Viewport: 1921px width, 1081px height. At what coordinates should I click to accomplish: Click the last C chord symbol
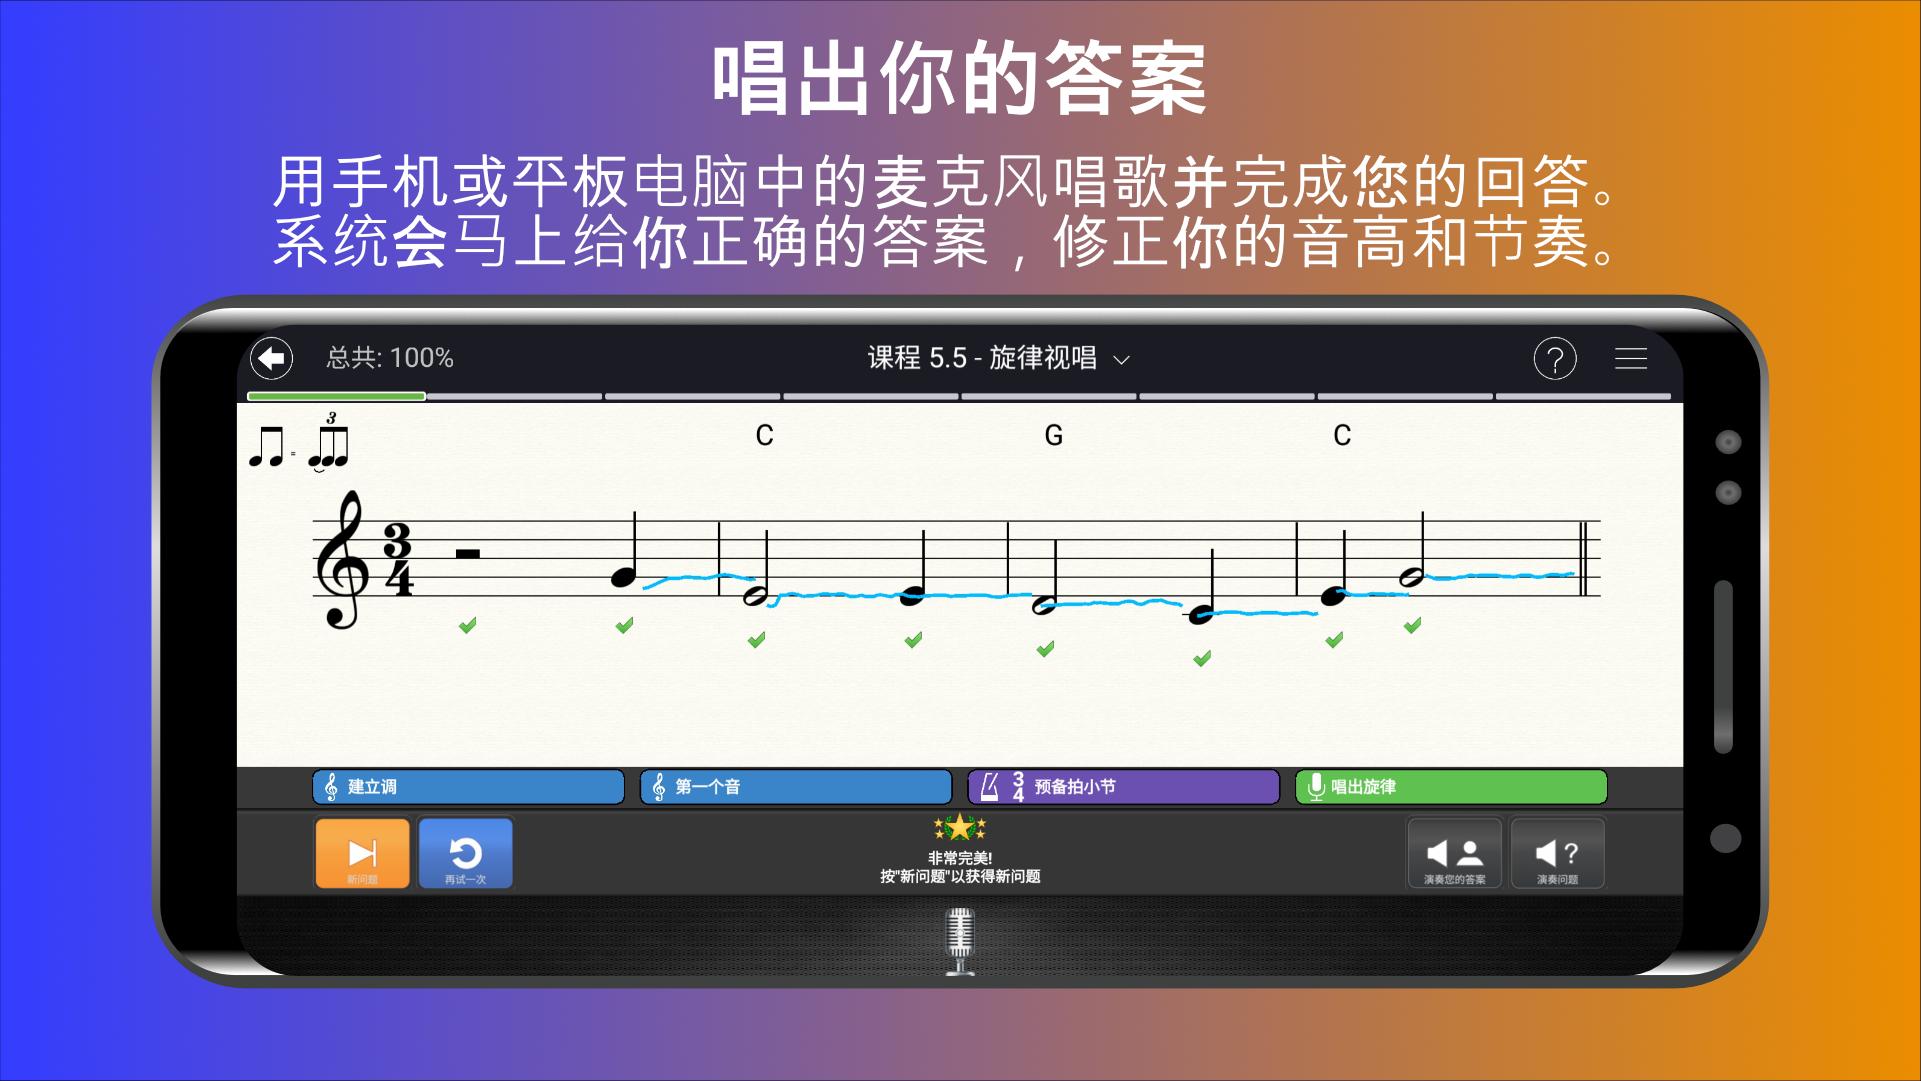pos(1342,435)
